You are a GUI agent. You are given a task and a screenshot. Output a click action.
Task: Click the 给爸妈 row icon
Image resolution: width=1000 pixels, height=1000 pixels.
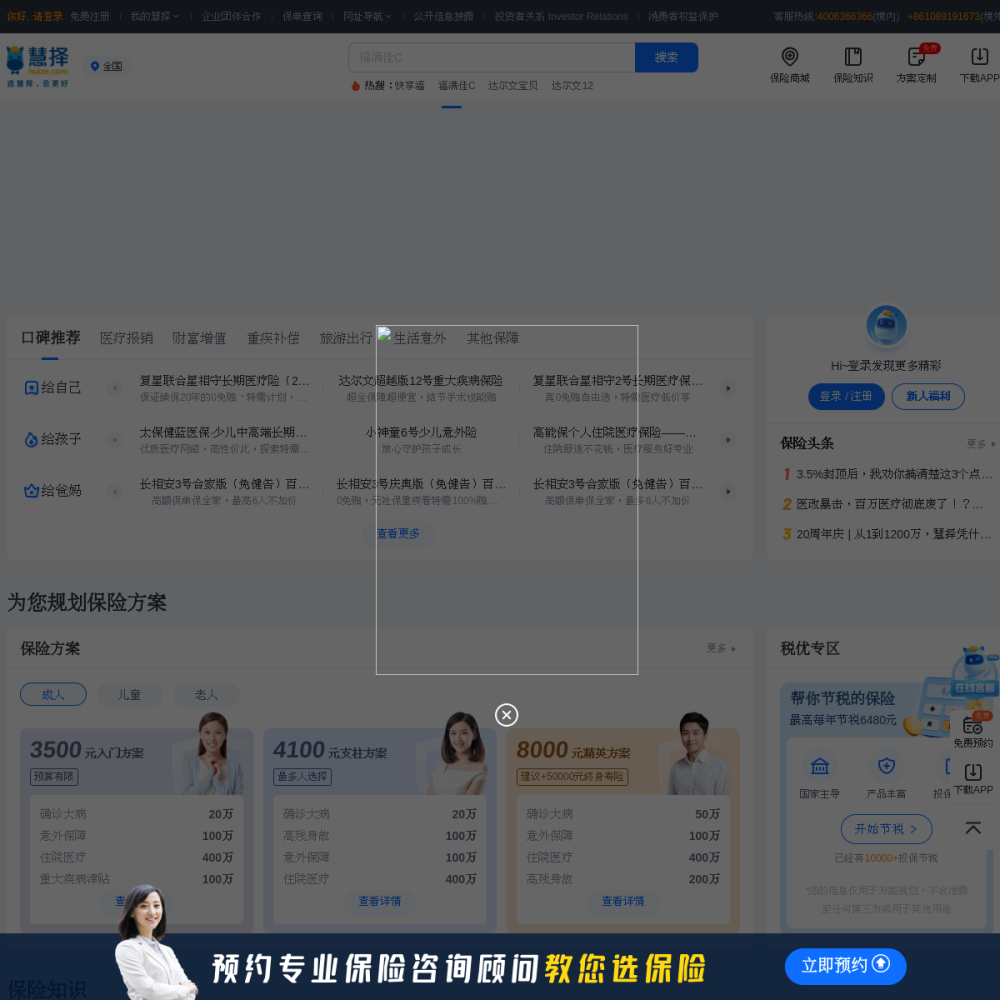(x=31, y=491)
